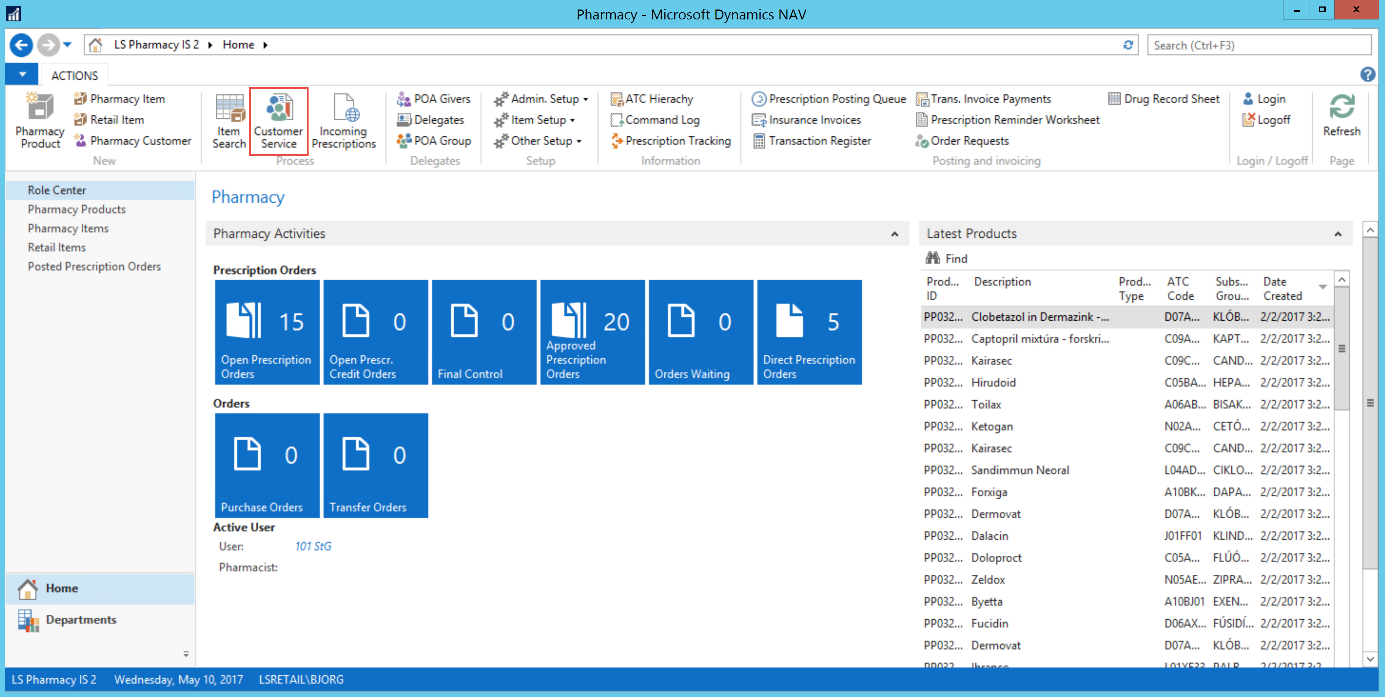
Task: Open the Customer Service ribbon icon
Action: [278, 121]
